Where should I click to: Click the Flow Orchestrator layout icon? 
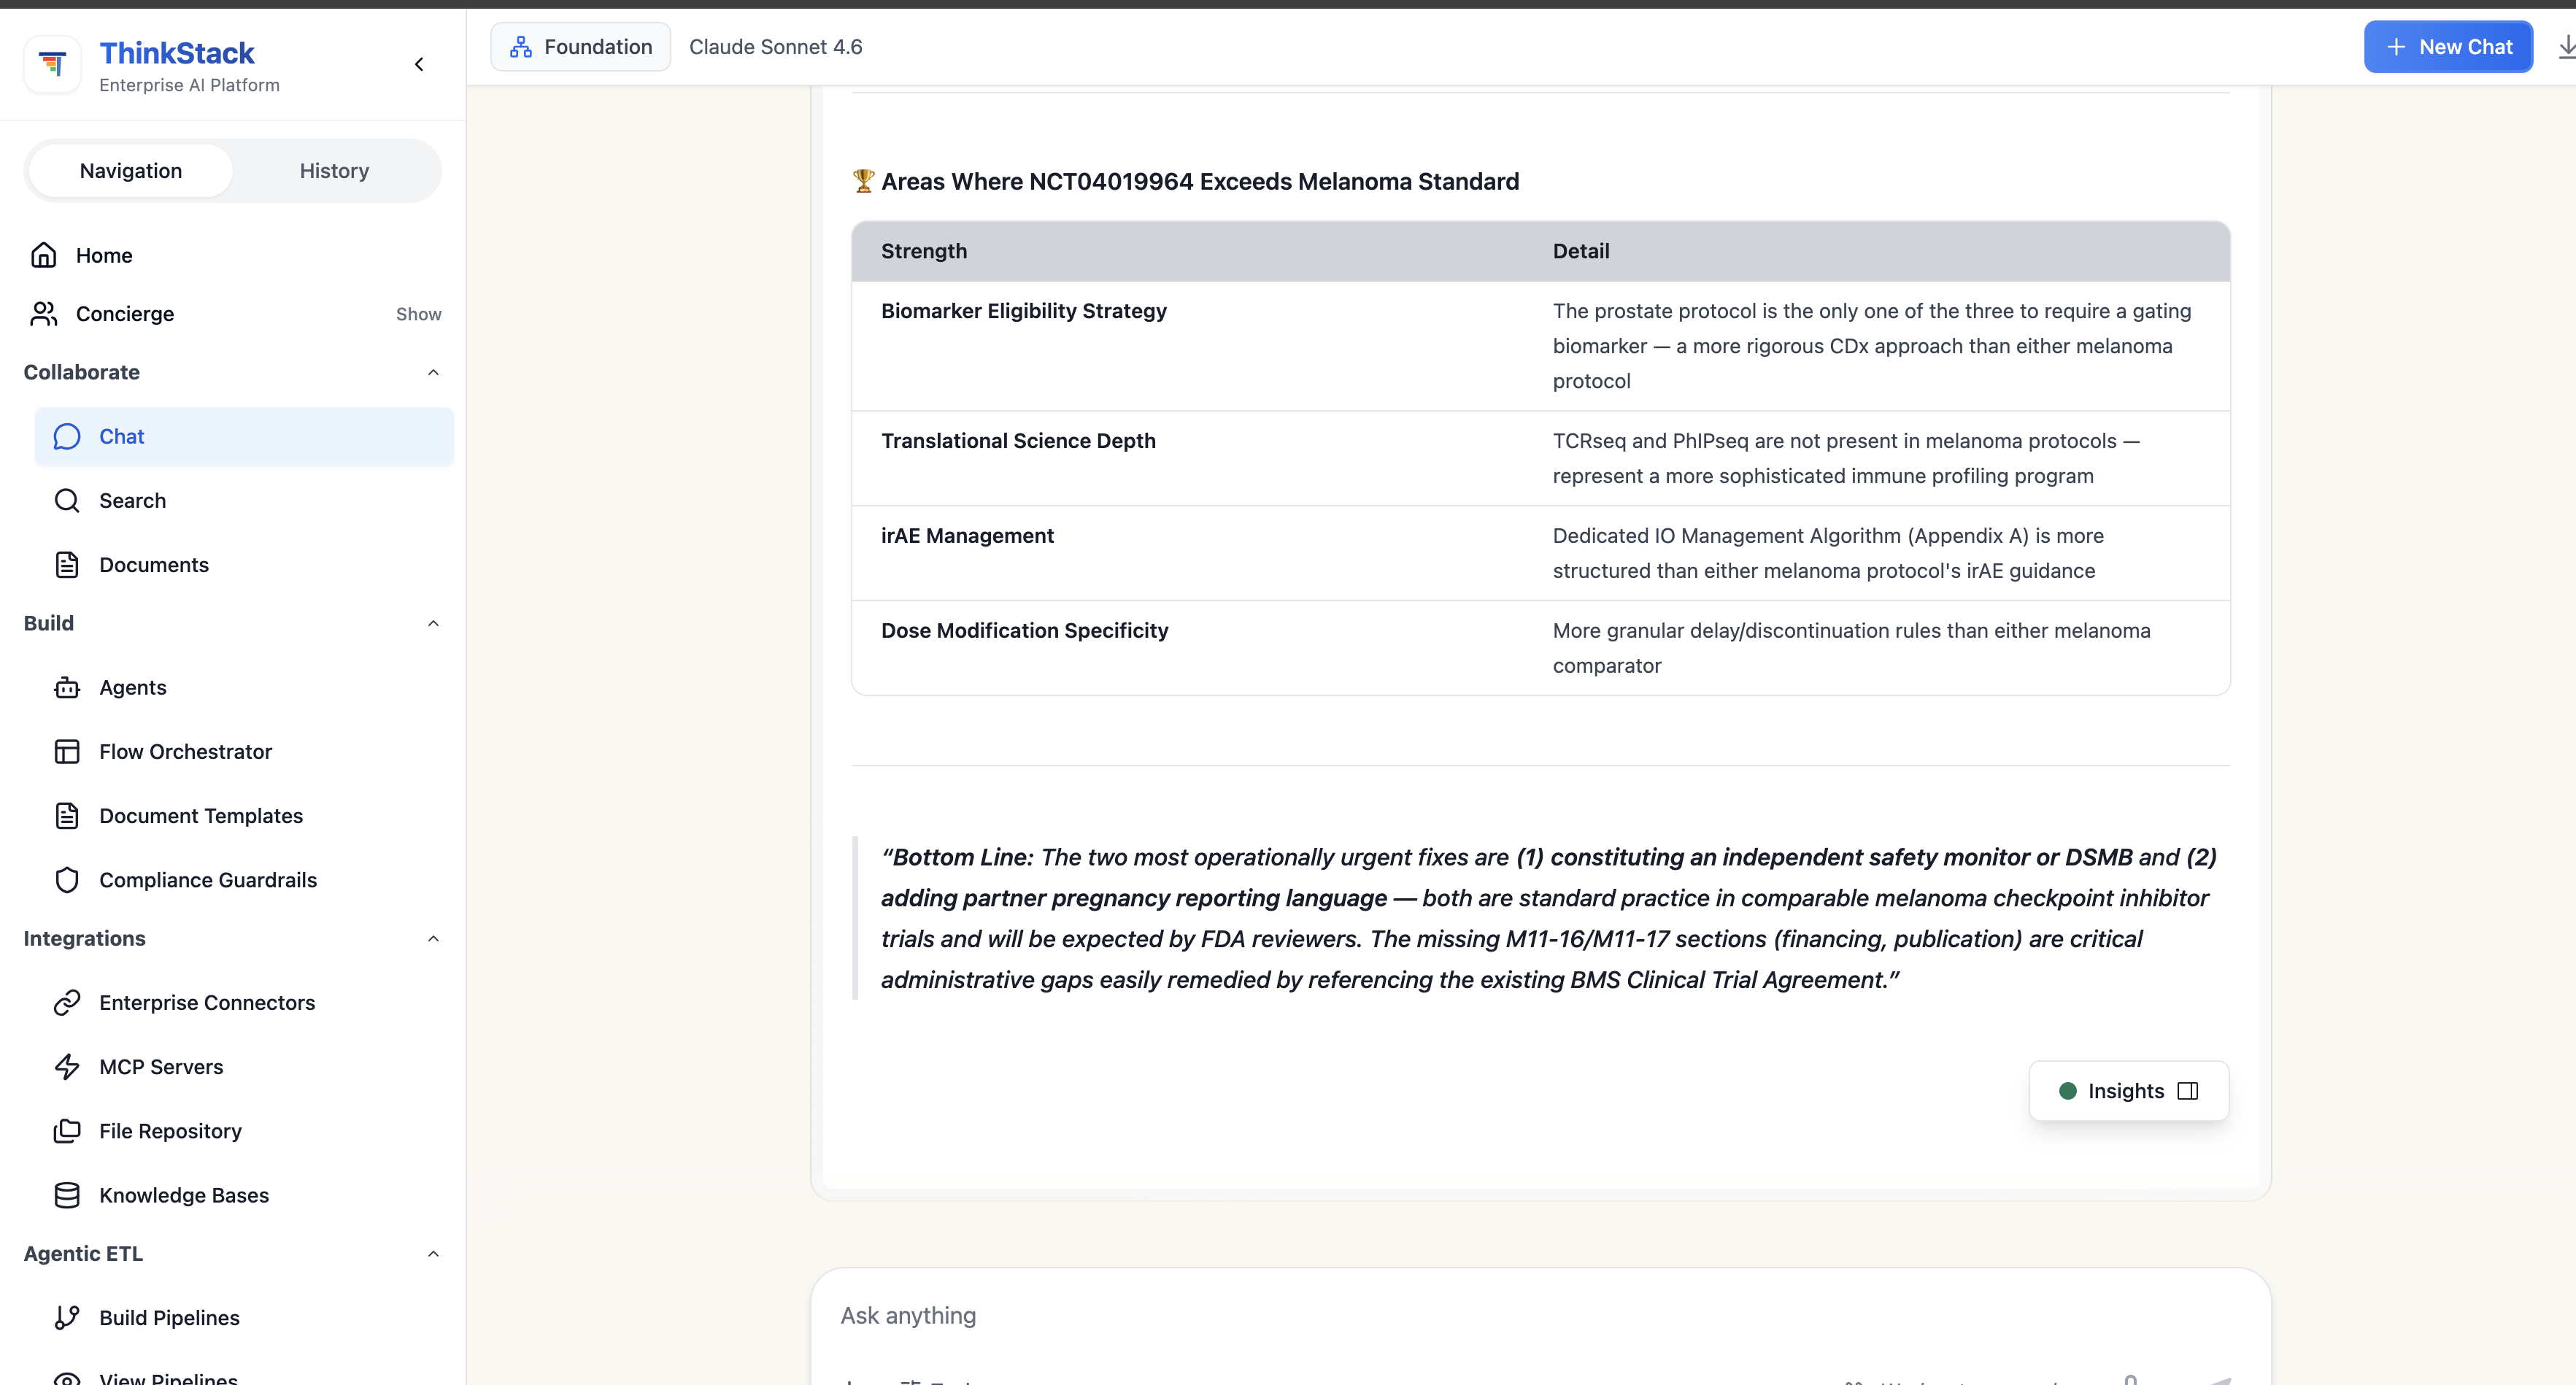pos(67,752)
